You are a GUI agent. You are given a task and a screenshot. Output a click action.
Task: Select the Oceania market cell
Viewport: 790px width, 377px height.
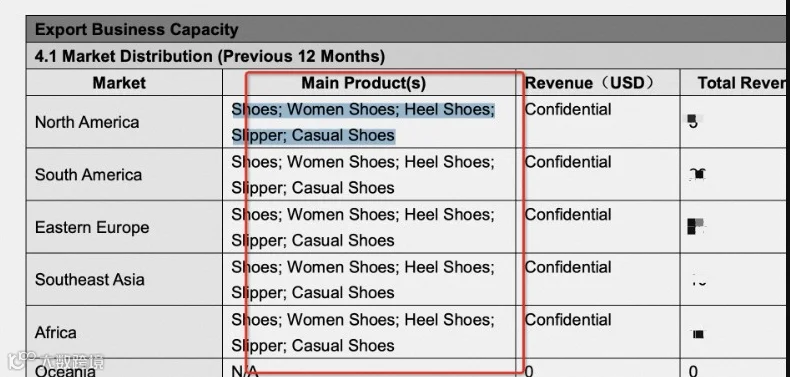pos(65,372)
